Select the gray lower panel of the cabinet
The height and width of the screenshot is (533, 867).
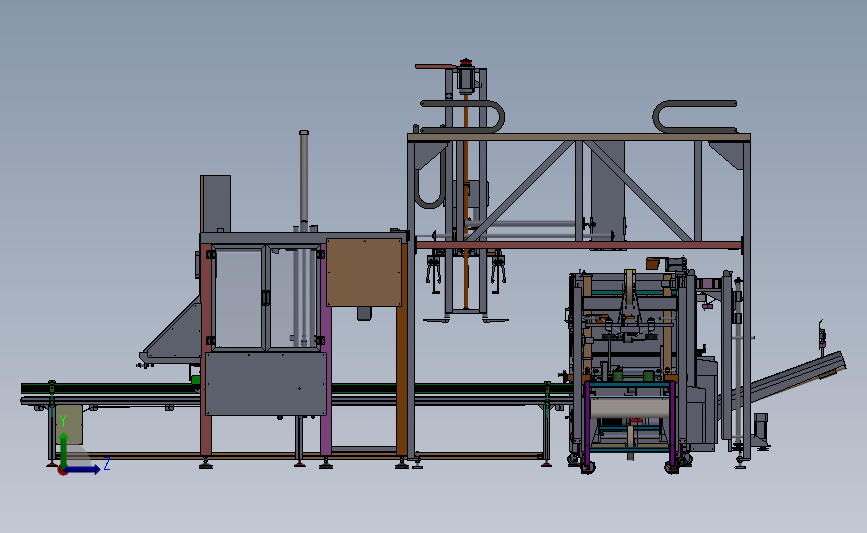[266, 384]
